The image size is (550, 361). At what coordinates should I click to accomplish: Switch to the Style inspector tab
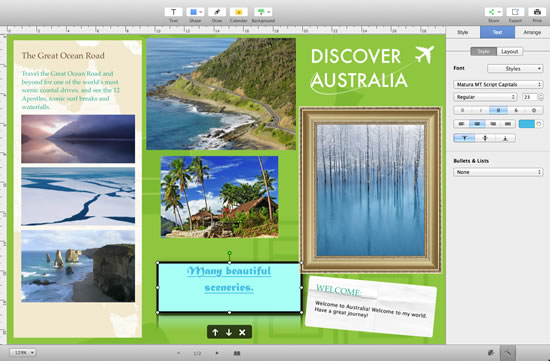coord(463,32)
